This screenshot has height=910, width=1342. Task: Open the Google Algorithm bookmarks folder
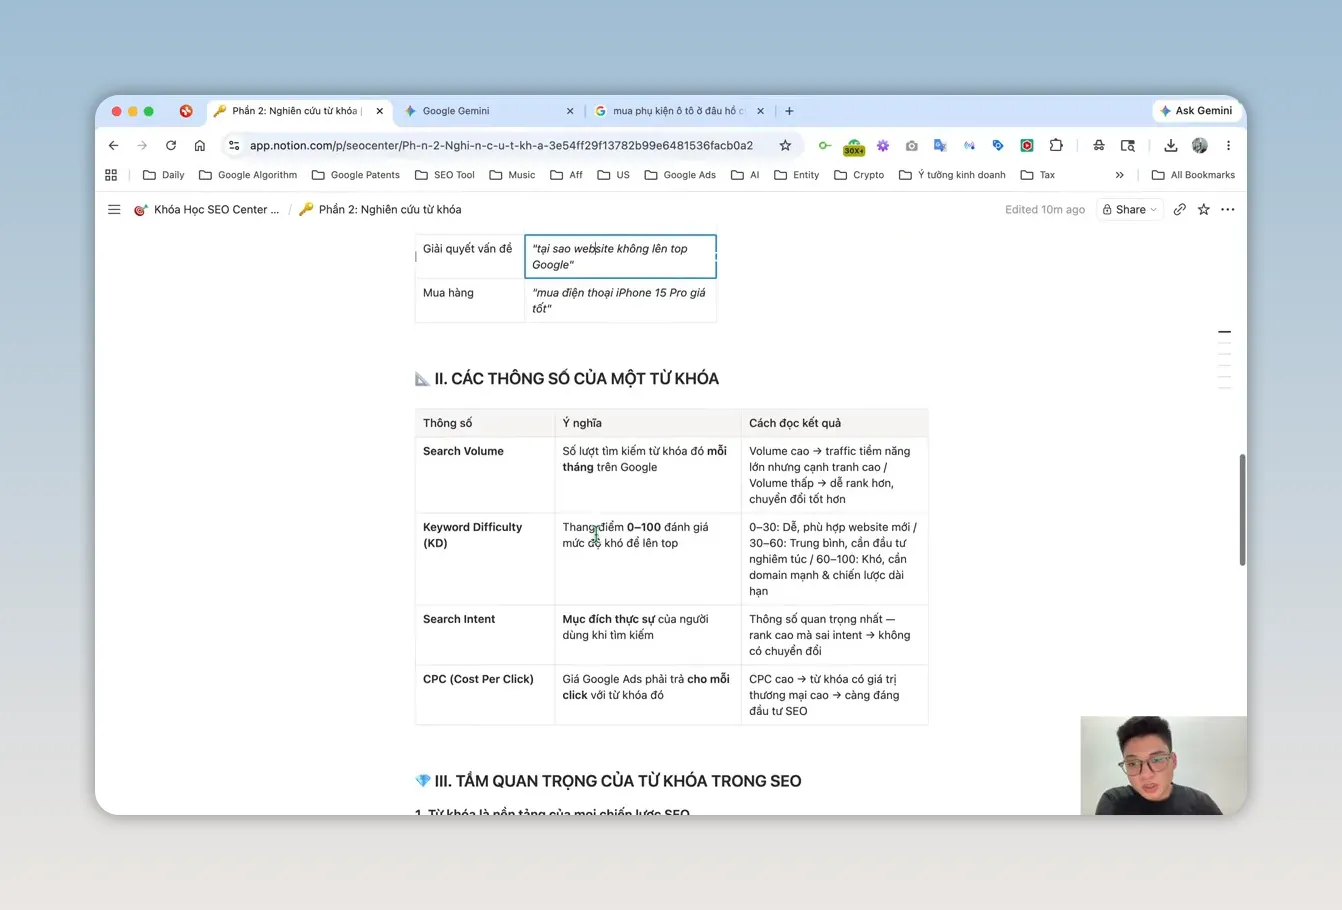click(248, 175)
